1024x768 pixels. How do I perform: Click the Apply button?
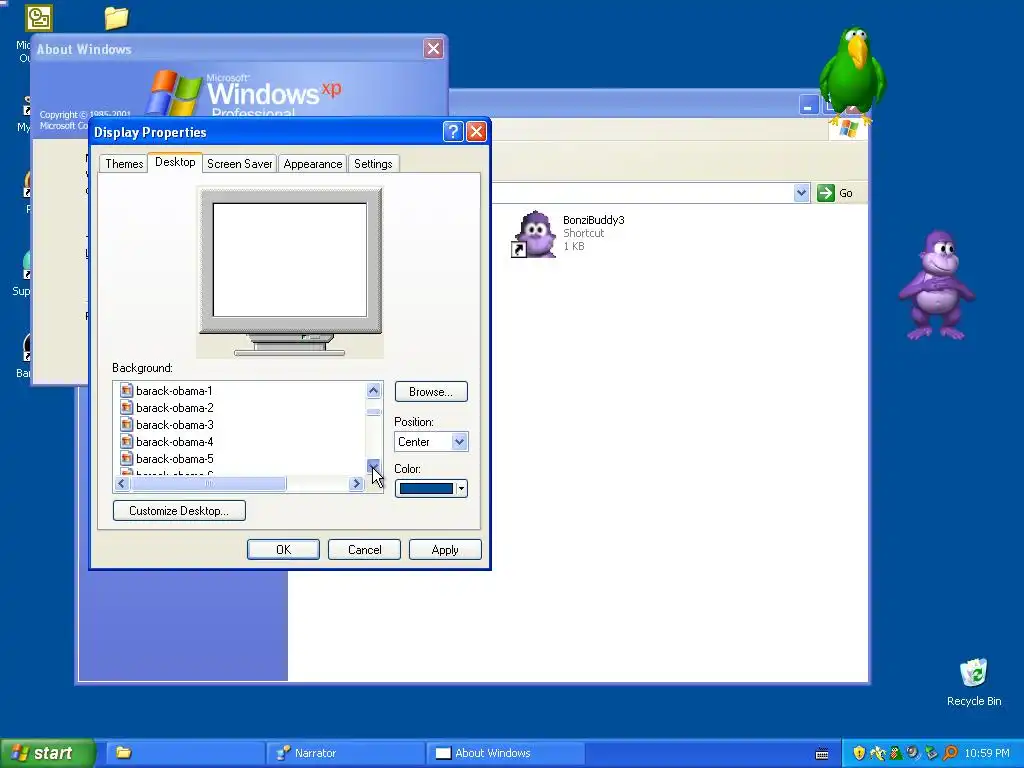pos(445,550)
